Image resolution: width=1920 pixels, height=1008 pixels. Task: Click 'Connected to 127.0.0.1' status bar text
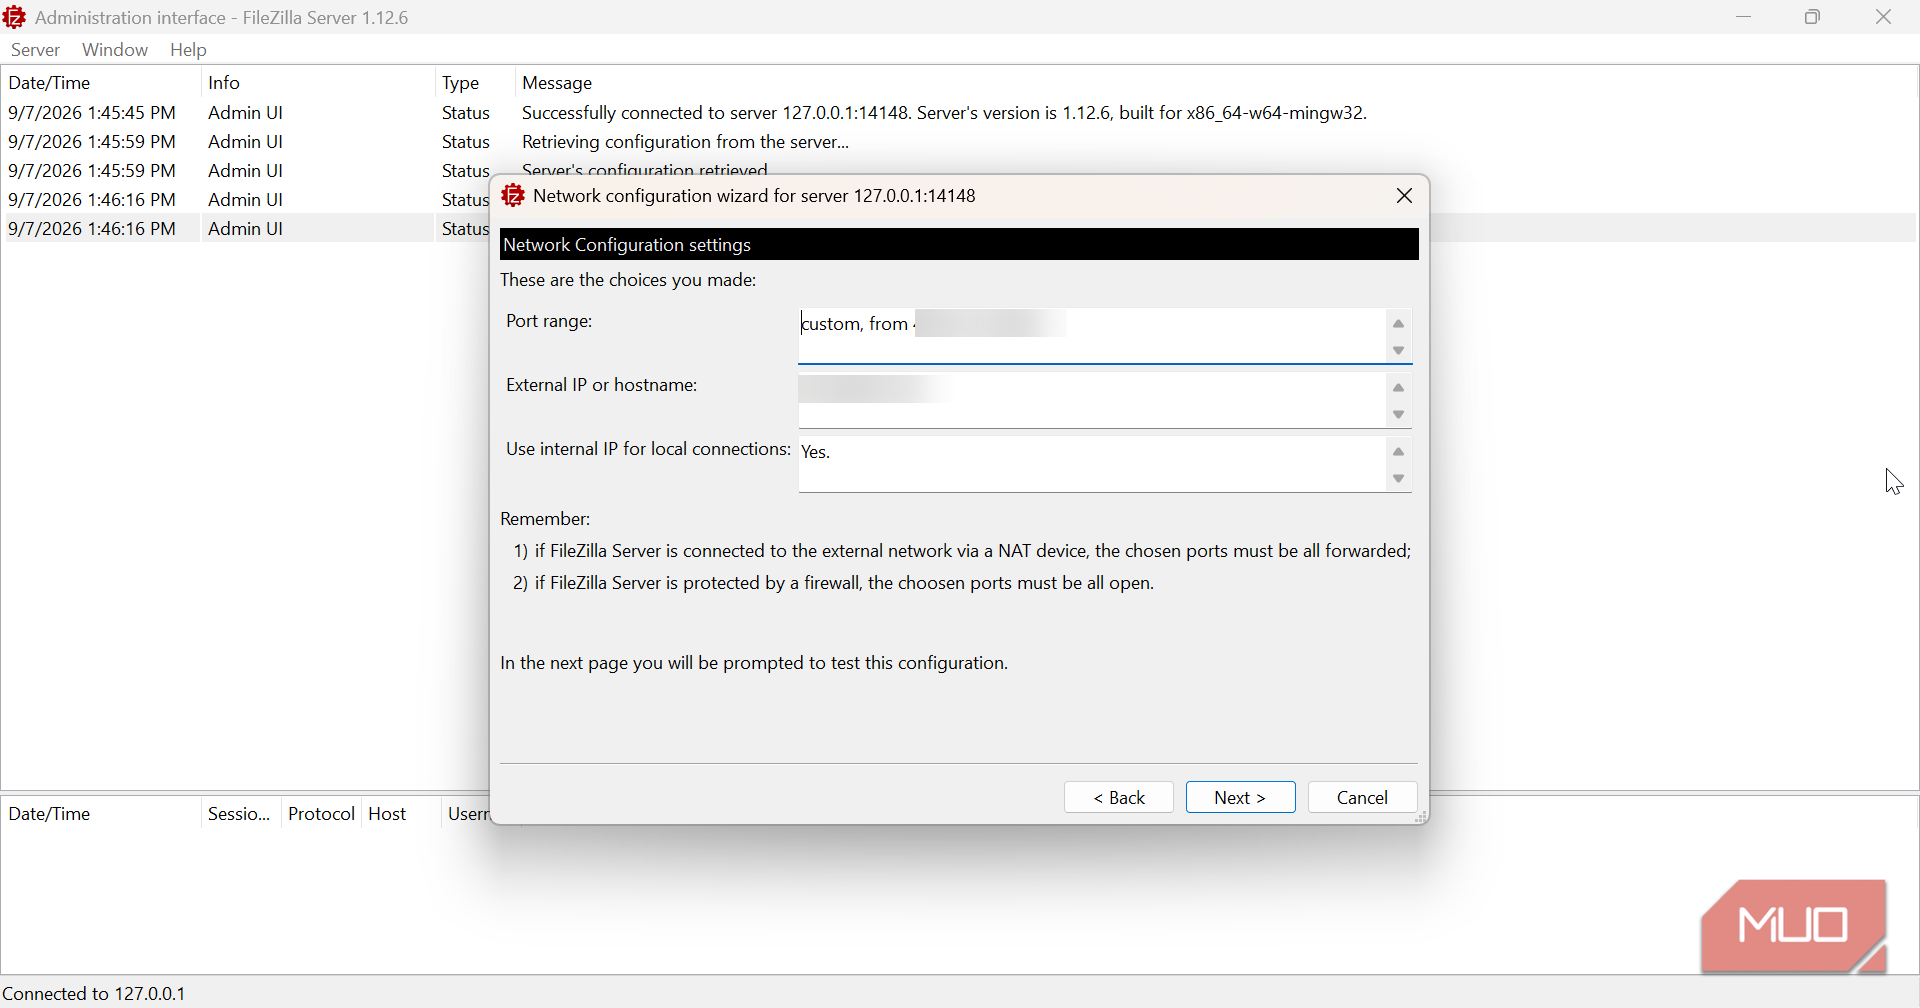pos(95,994)
